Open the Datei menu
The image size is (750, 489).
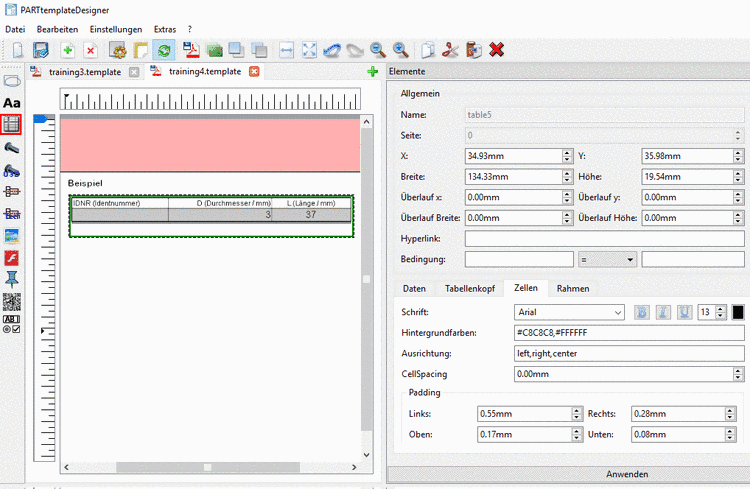[15, 29]
